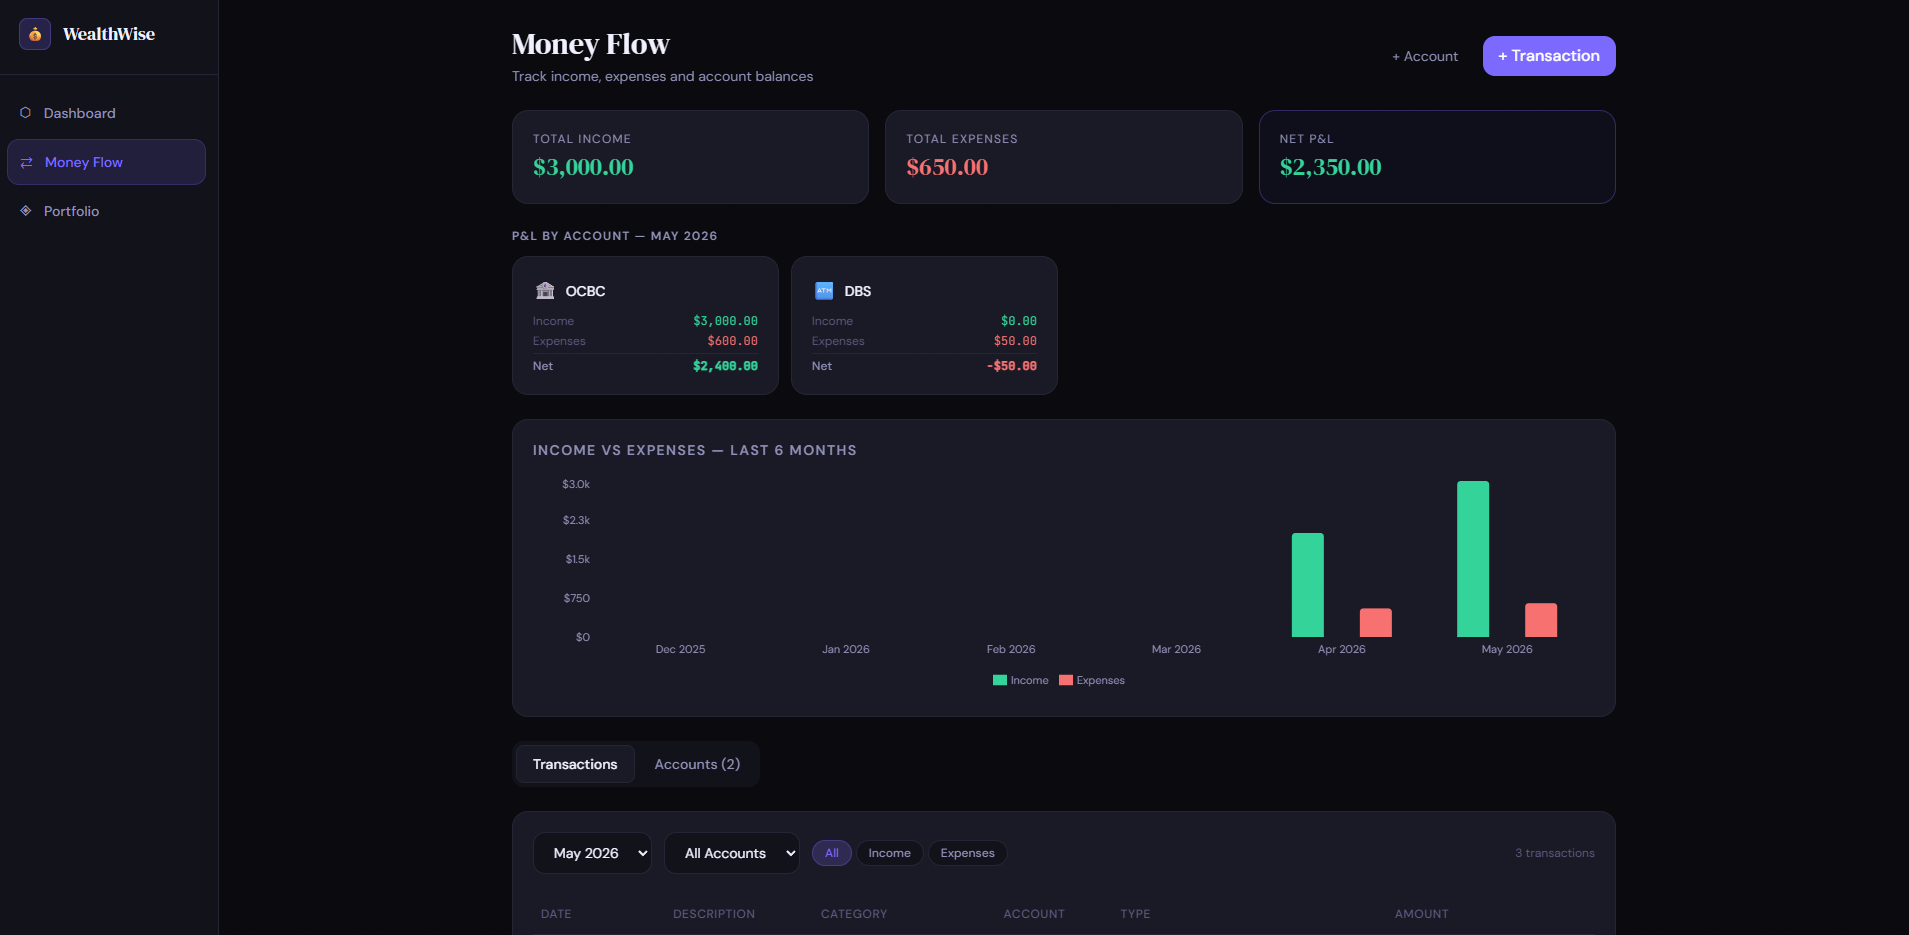Click the Total Income card
Viewport: 1909px width, 935px height.
tap(690, 157)
